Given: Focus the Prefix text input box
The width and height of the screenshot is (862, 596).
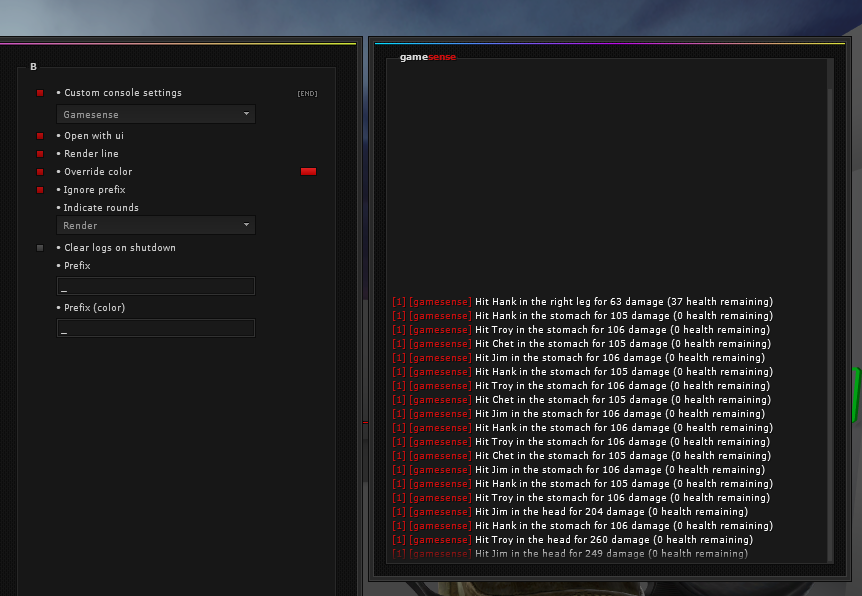Looking at the screenshot, I should pos(156,286).
